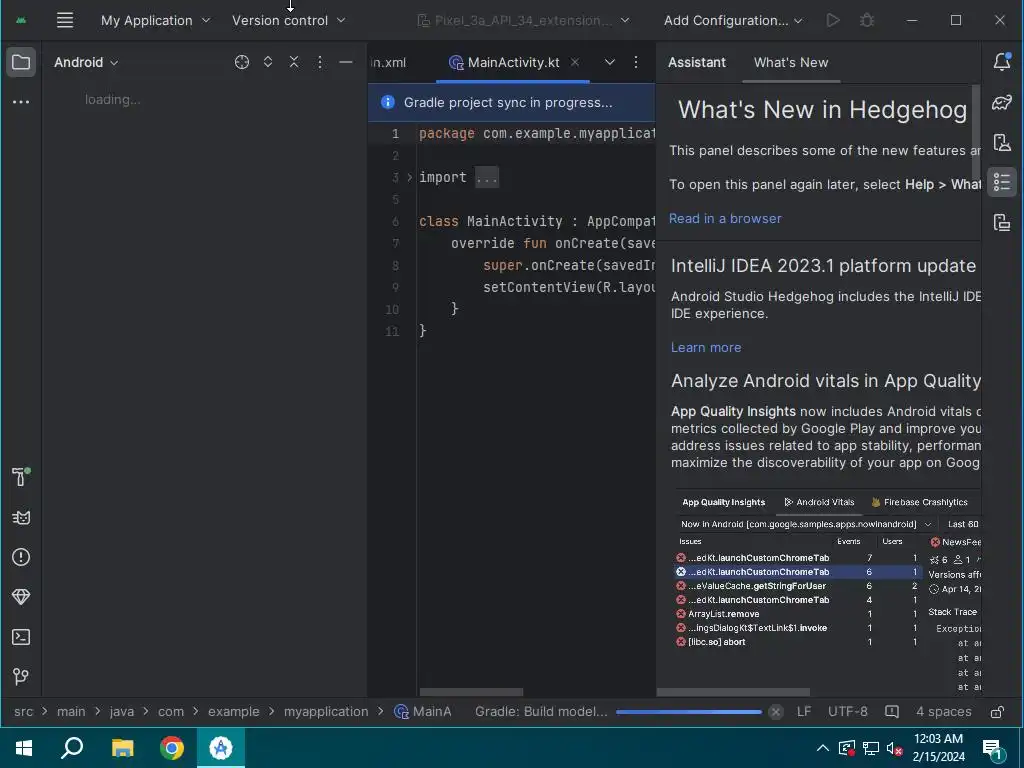Toggle file read-only lock icon
The height and width of the screenshot is (768, 1024).
point(997,712)
